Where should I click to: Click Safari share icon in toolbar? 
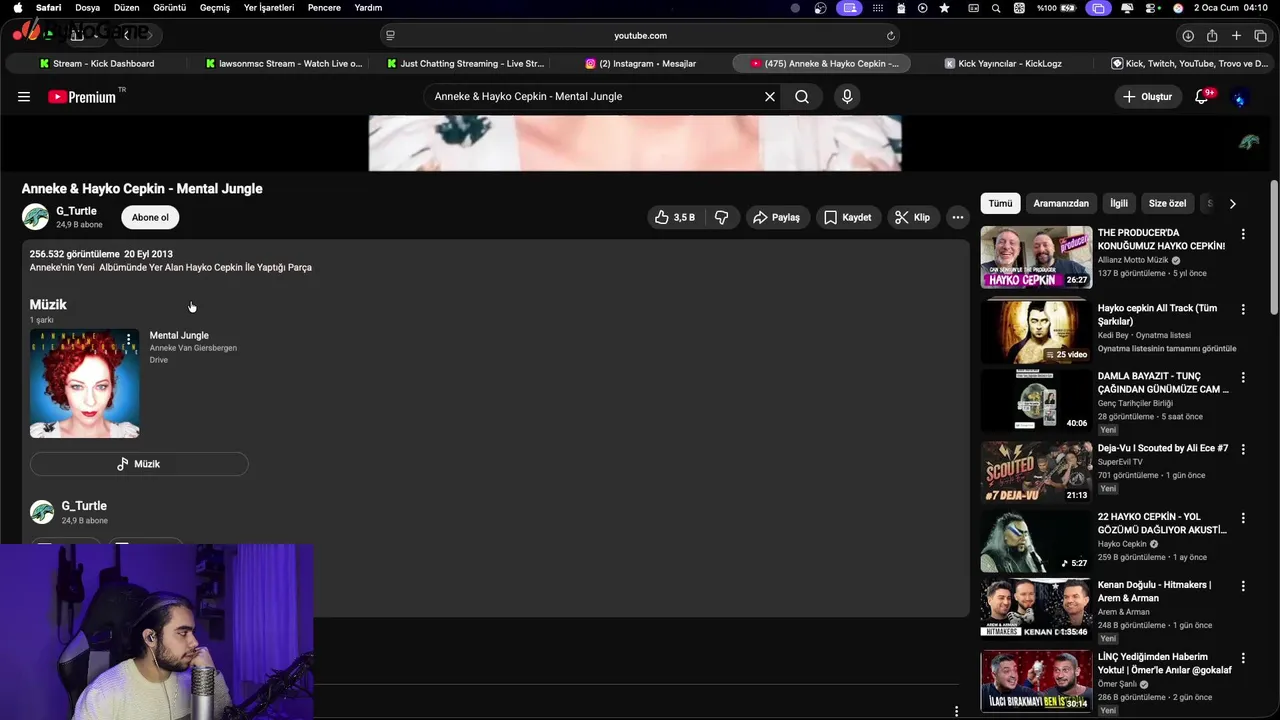(x=1212, y=35)
